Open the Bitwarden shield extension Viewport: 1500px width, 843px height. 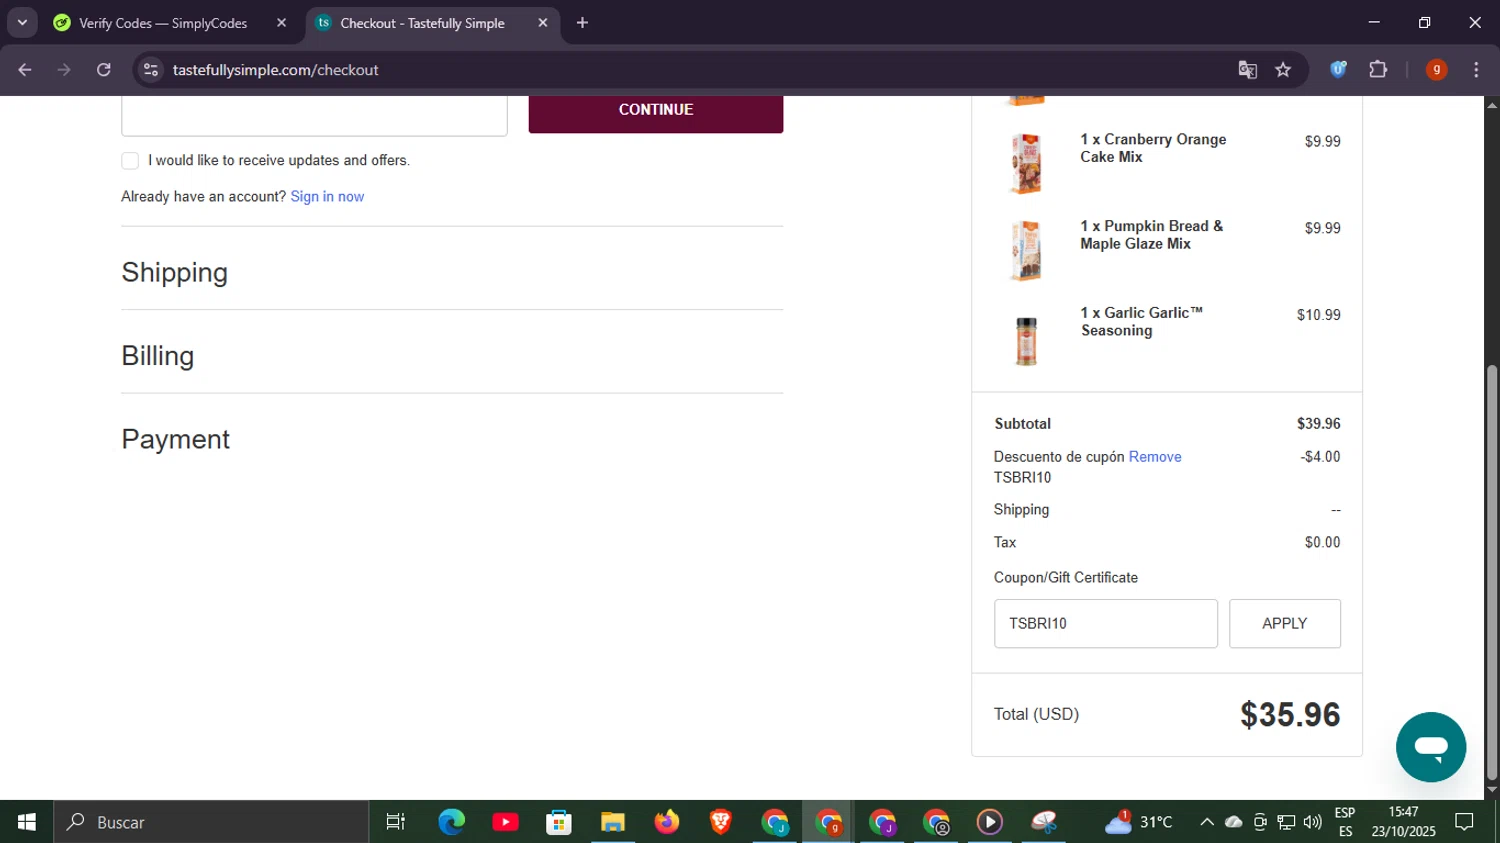(x=1338, y=70)
